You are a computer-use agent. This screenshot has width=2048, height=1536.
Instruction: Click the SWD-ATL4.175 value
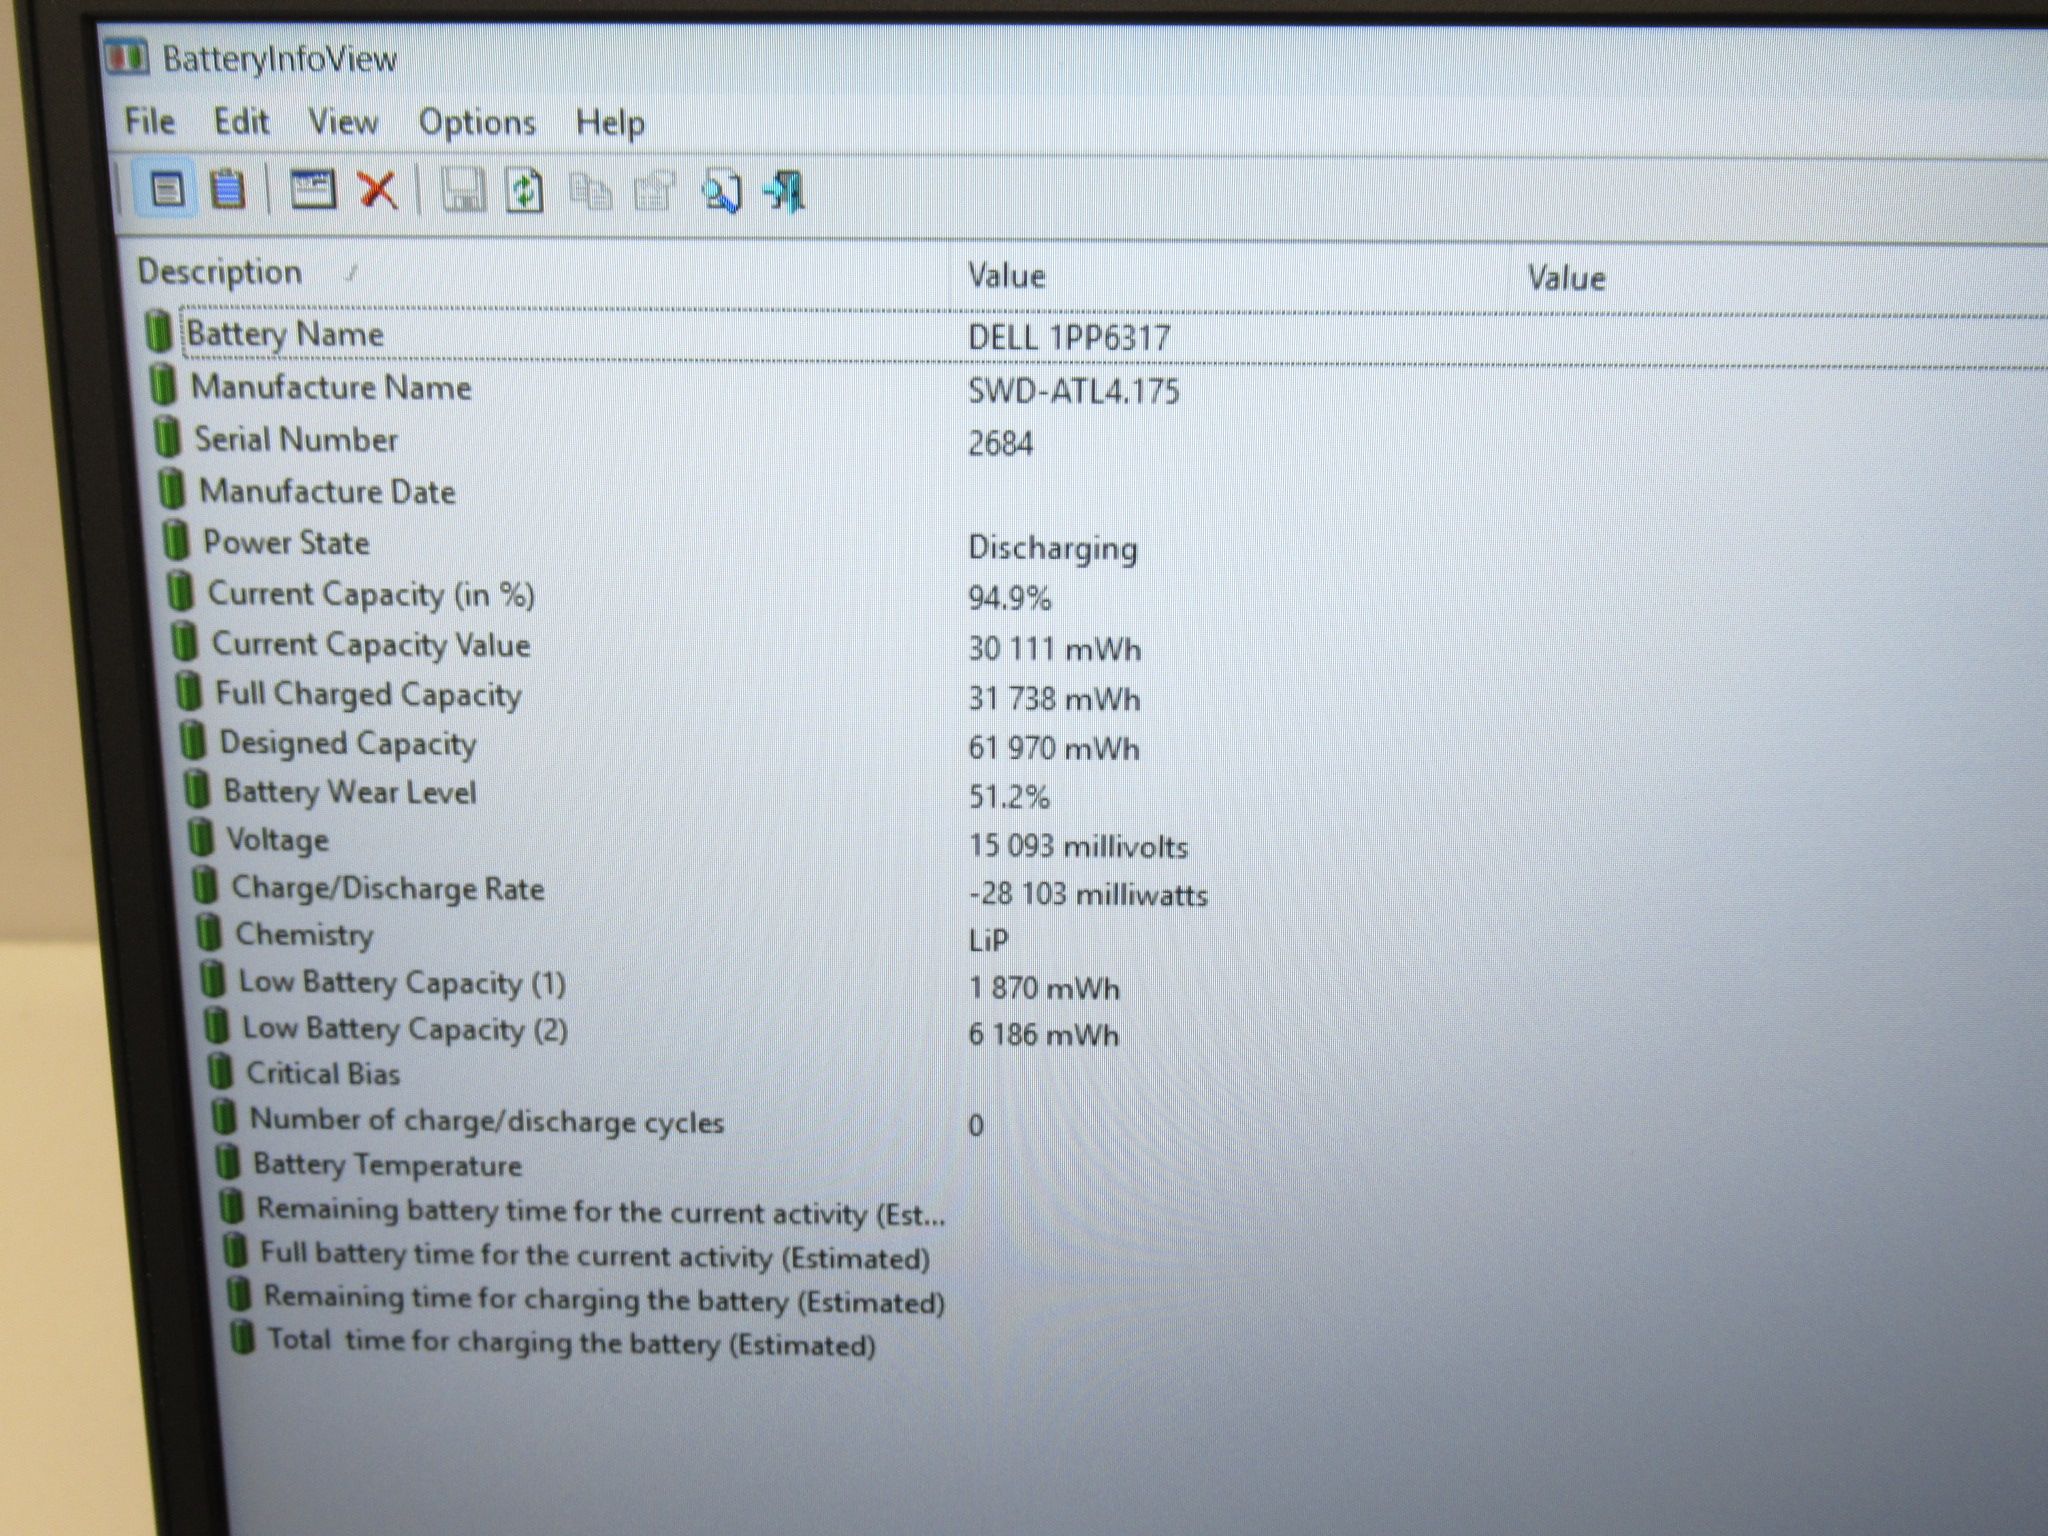[1074, 390]
